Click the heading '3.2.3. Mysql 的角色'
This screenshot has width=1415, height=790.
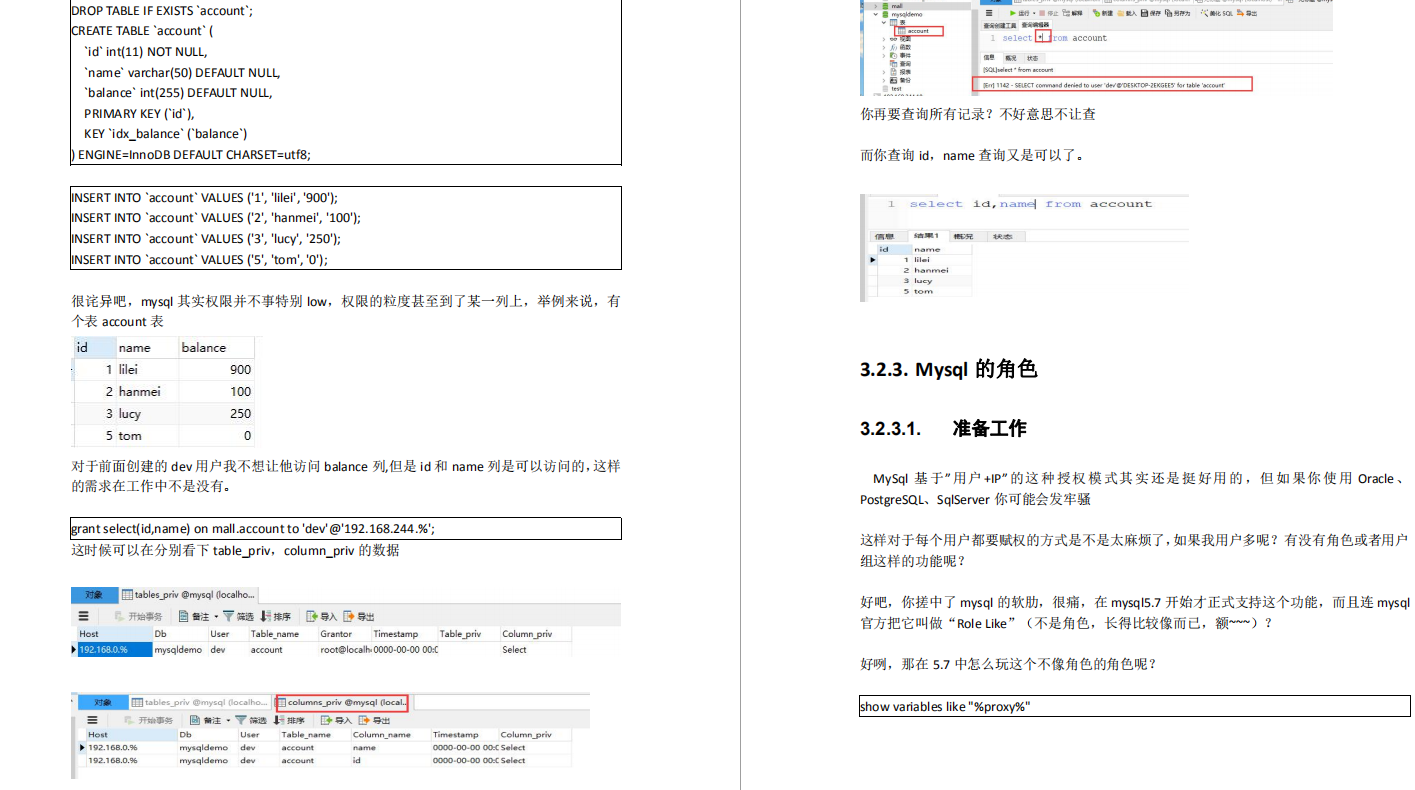pos(948,369)
